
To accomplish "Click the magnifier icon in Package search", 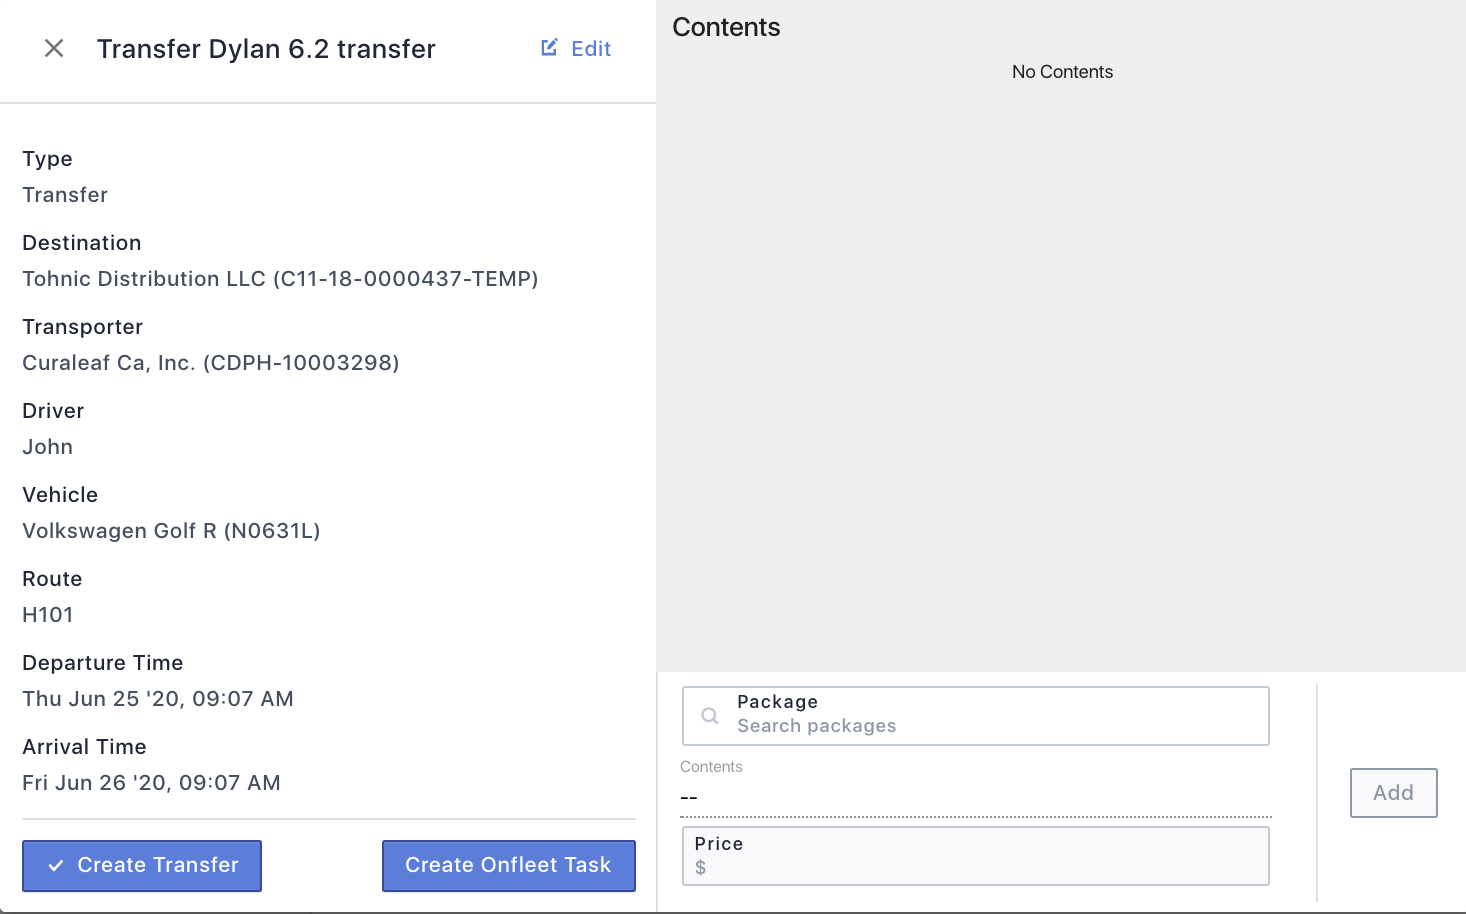I will pyautogui.click(x=710, y=716).
